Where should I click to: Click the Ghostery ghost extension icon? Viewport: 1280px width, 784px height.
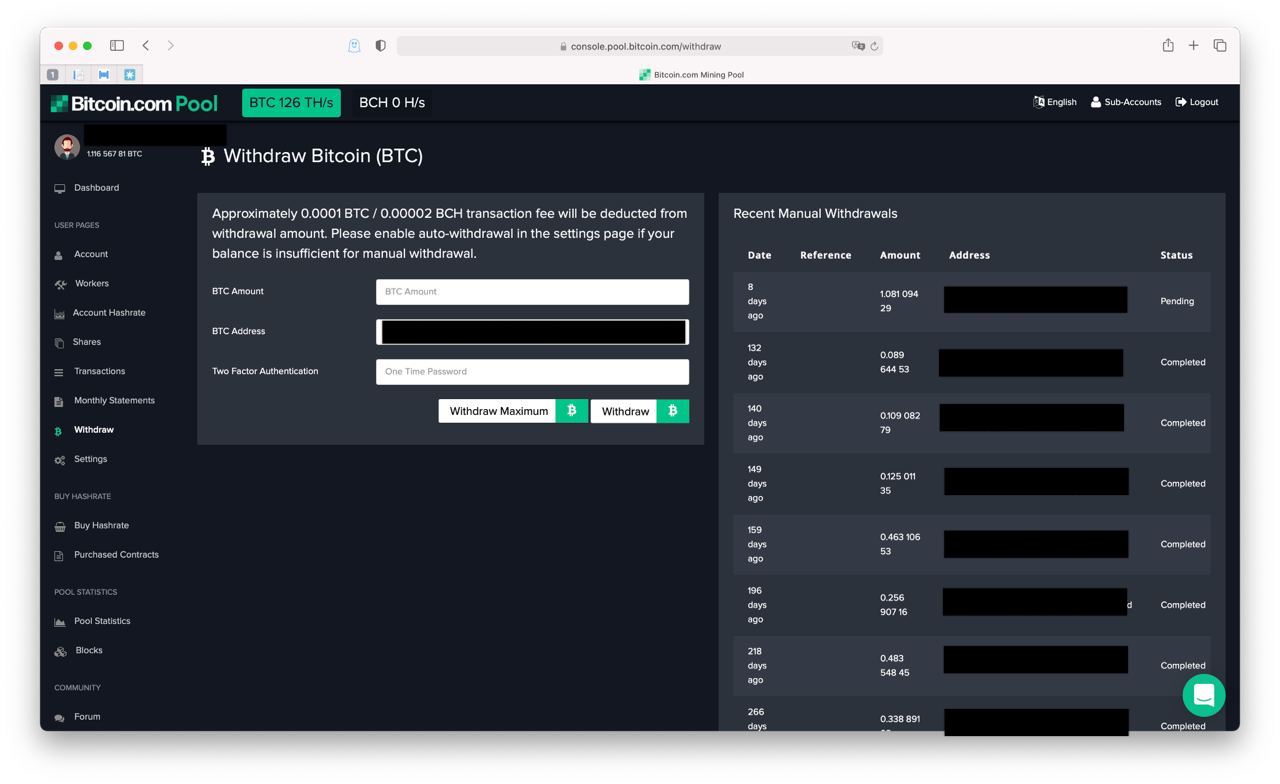pos(354,46)
